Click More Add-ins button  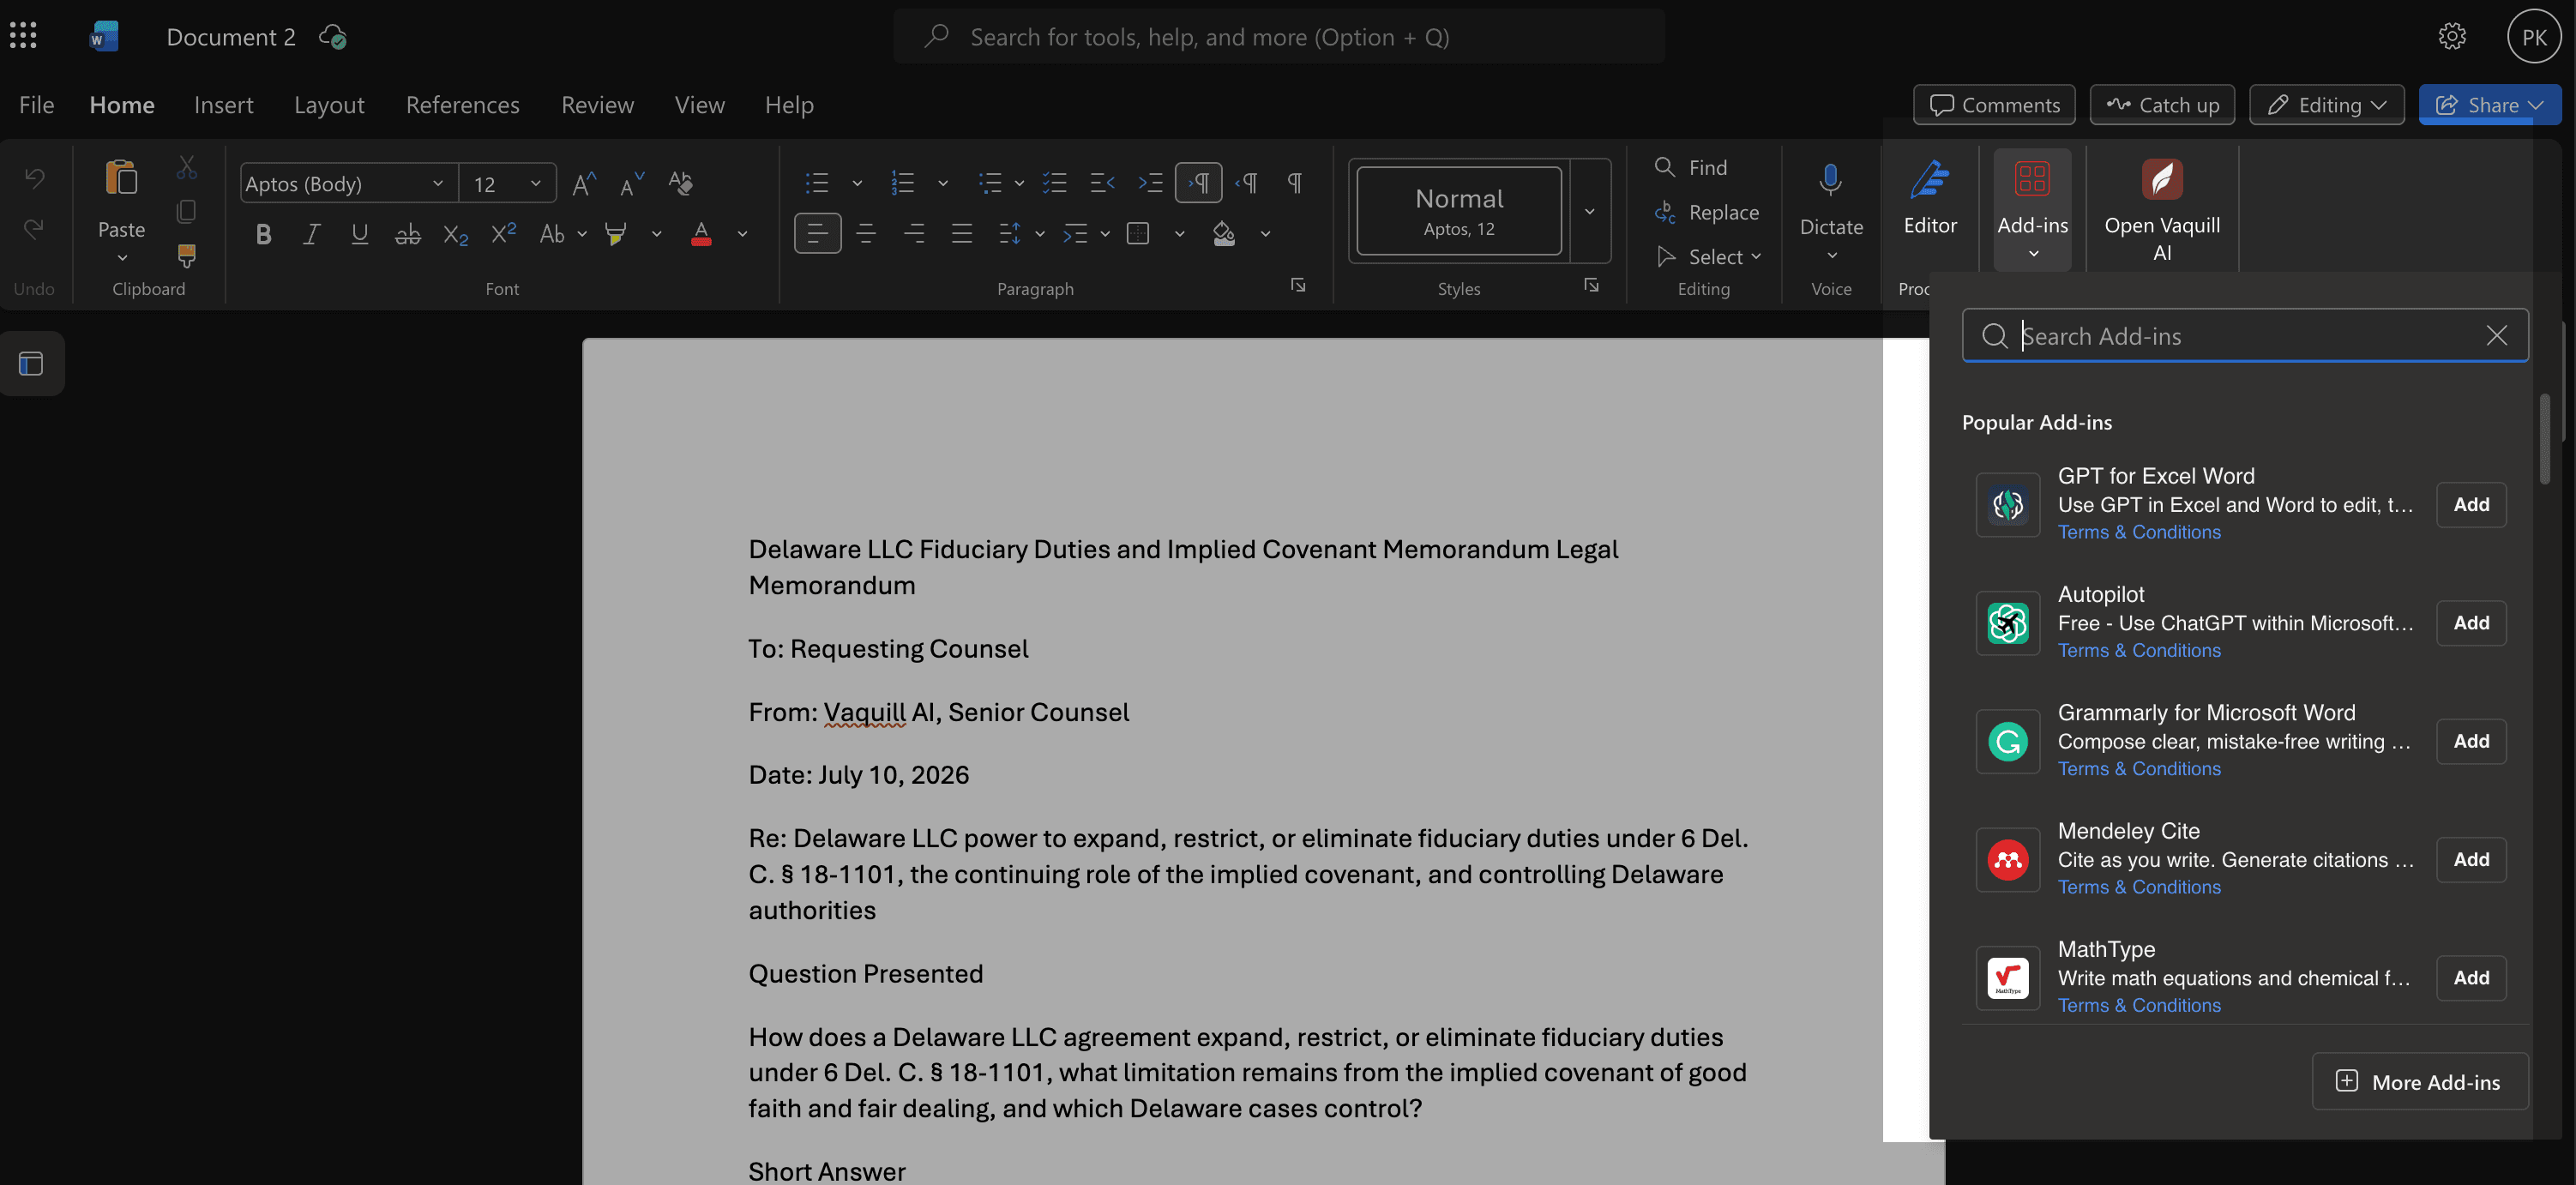(2420, 1081)
